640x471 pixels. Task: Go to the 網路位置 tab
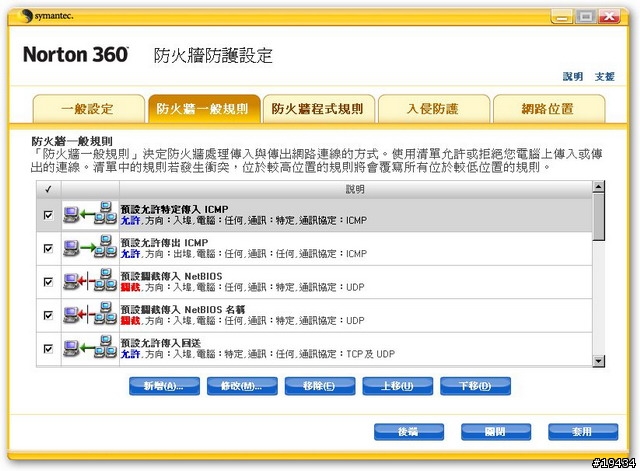pos(549,109)
